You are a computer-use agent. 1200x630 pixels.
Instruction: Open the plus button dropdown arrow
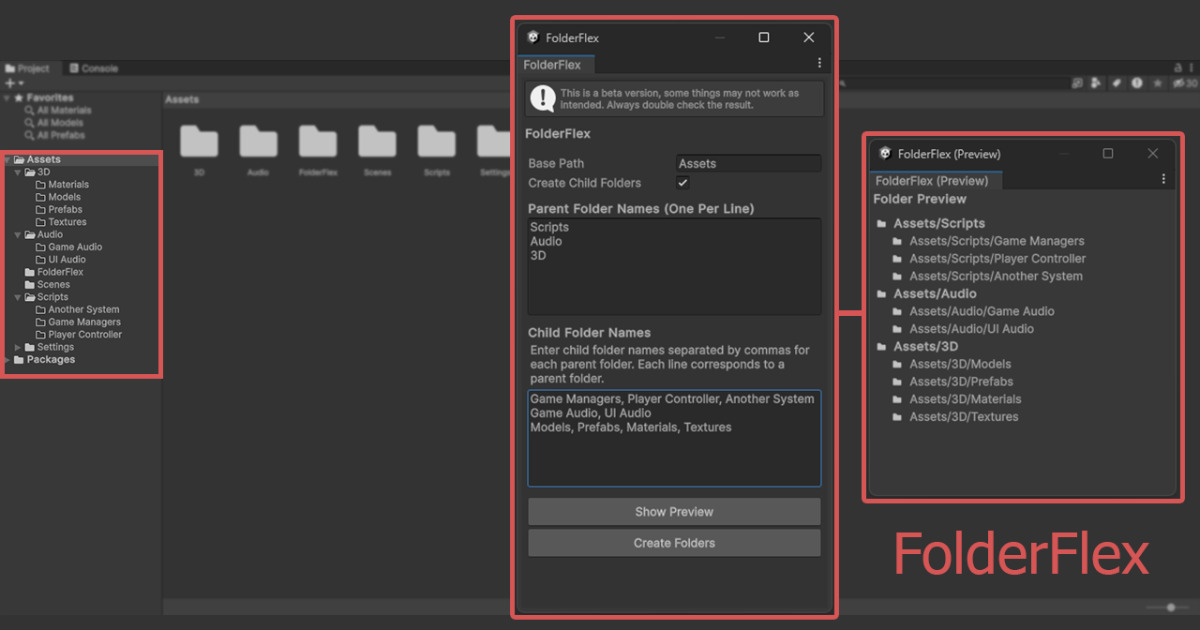[x=20, y=83]
